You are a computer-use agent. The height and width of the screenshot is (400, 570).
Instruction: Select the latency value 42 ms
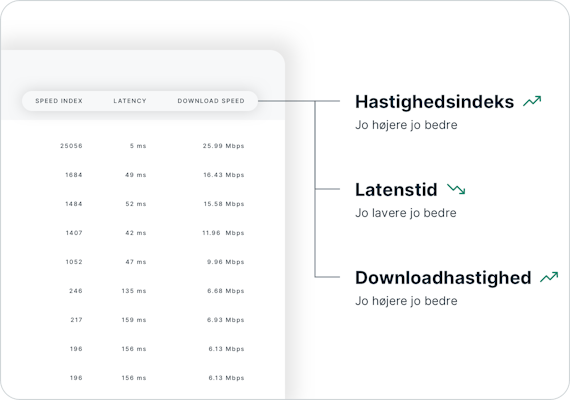click(136, 233)
